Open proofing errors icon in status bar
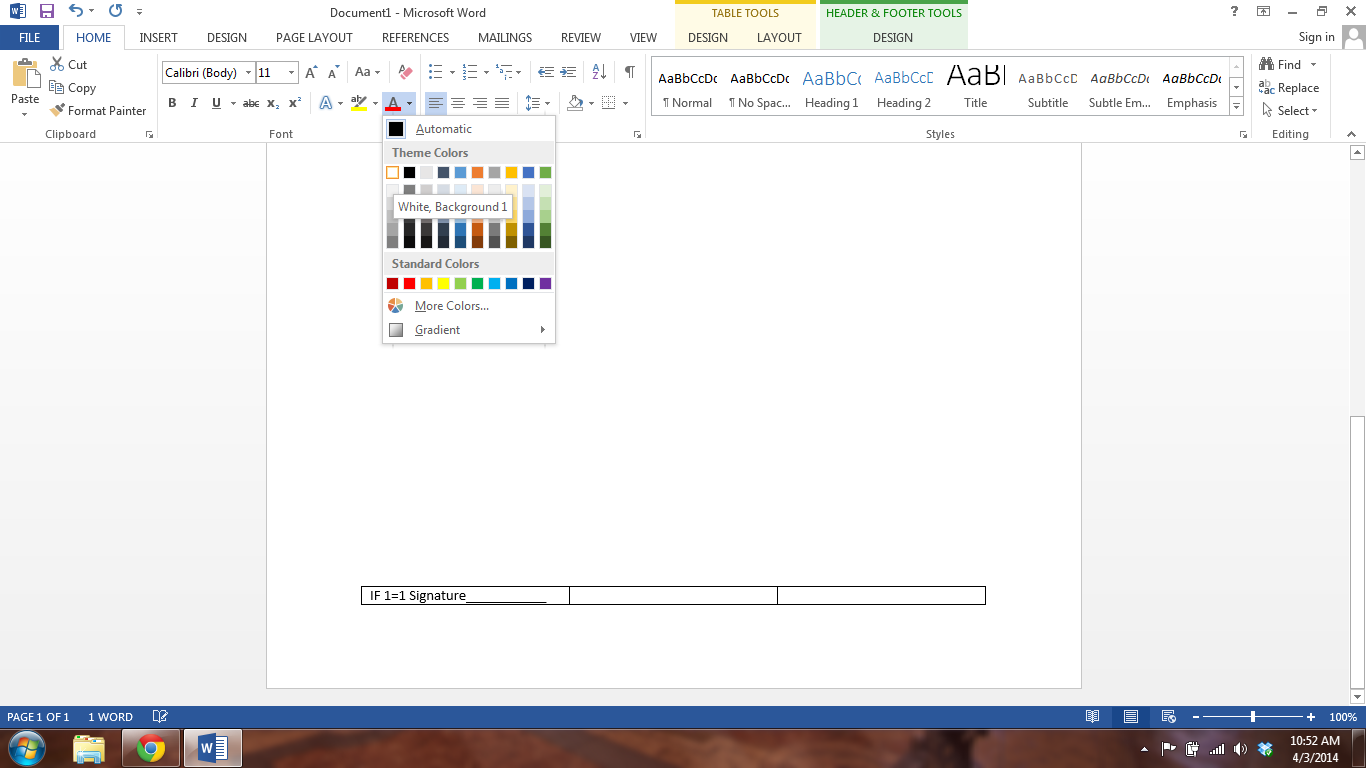 159,717
